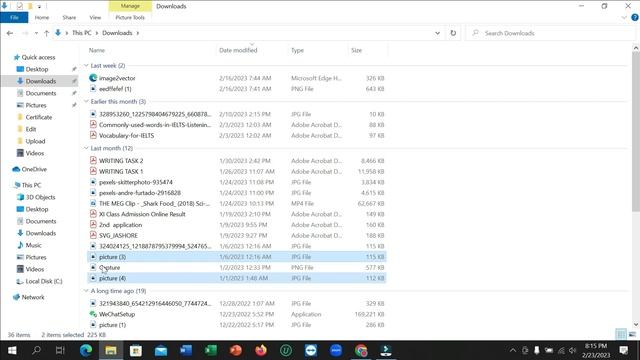This screenshot has height=360, width=640.
Task: Click the File Explorer taskbar icon
Action: [x=111, y=350]
